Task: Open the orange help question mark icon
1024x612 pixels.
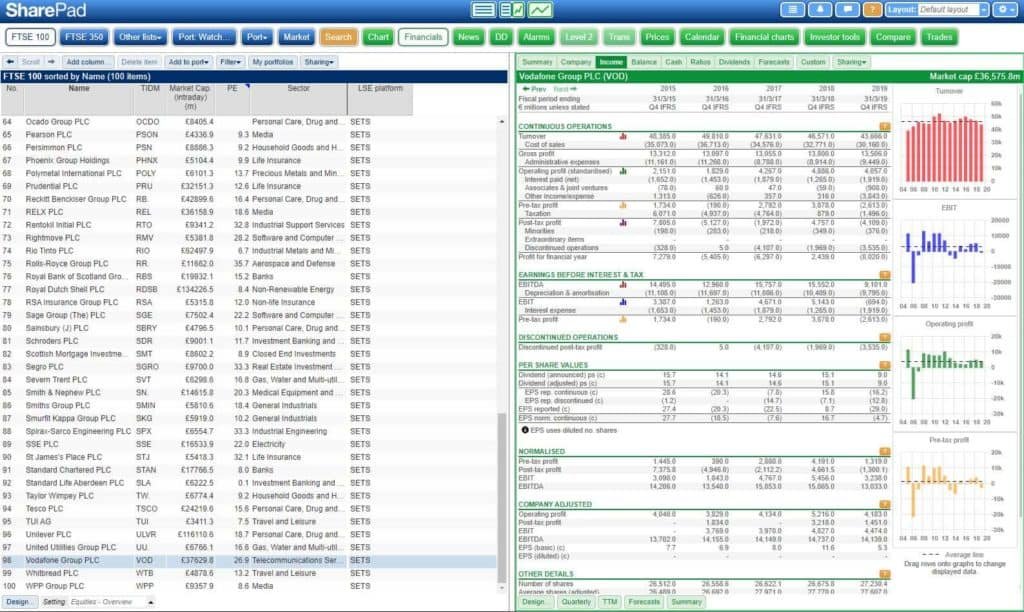Action: (872, 10)
